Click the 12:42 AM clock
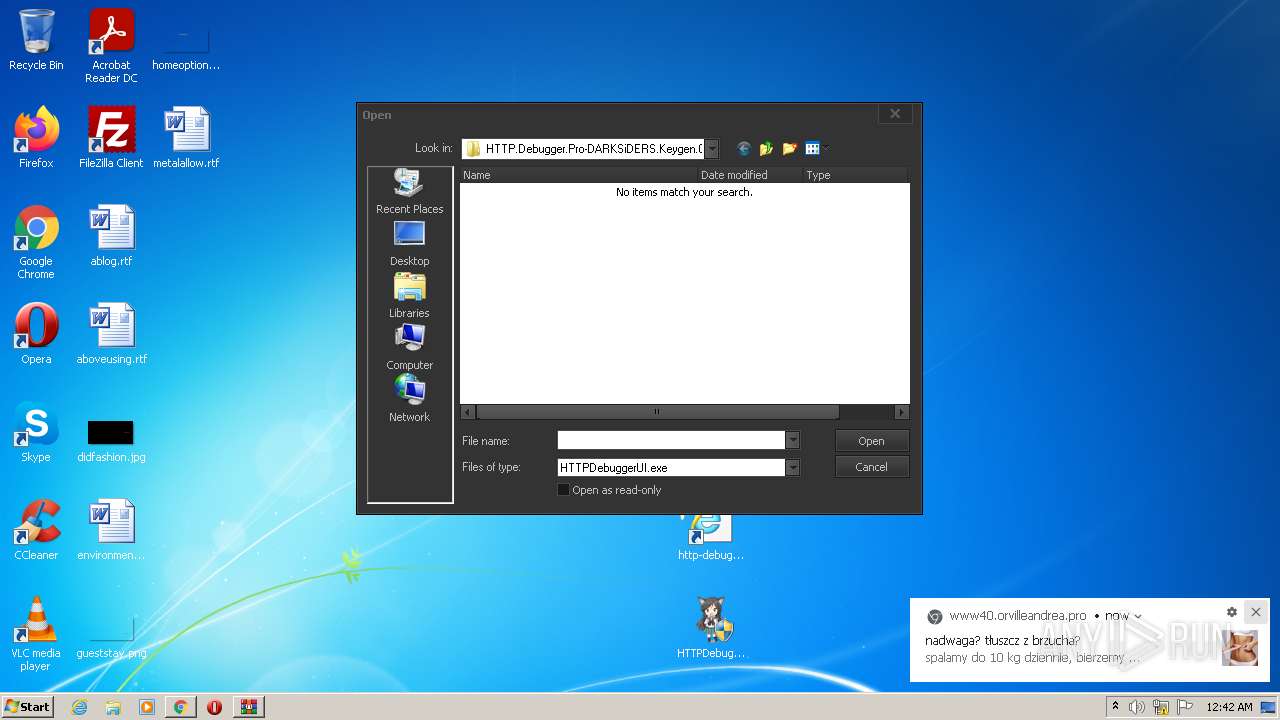 pos(1229,707)
